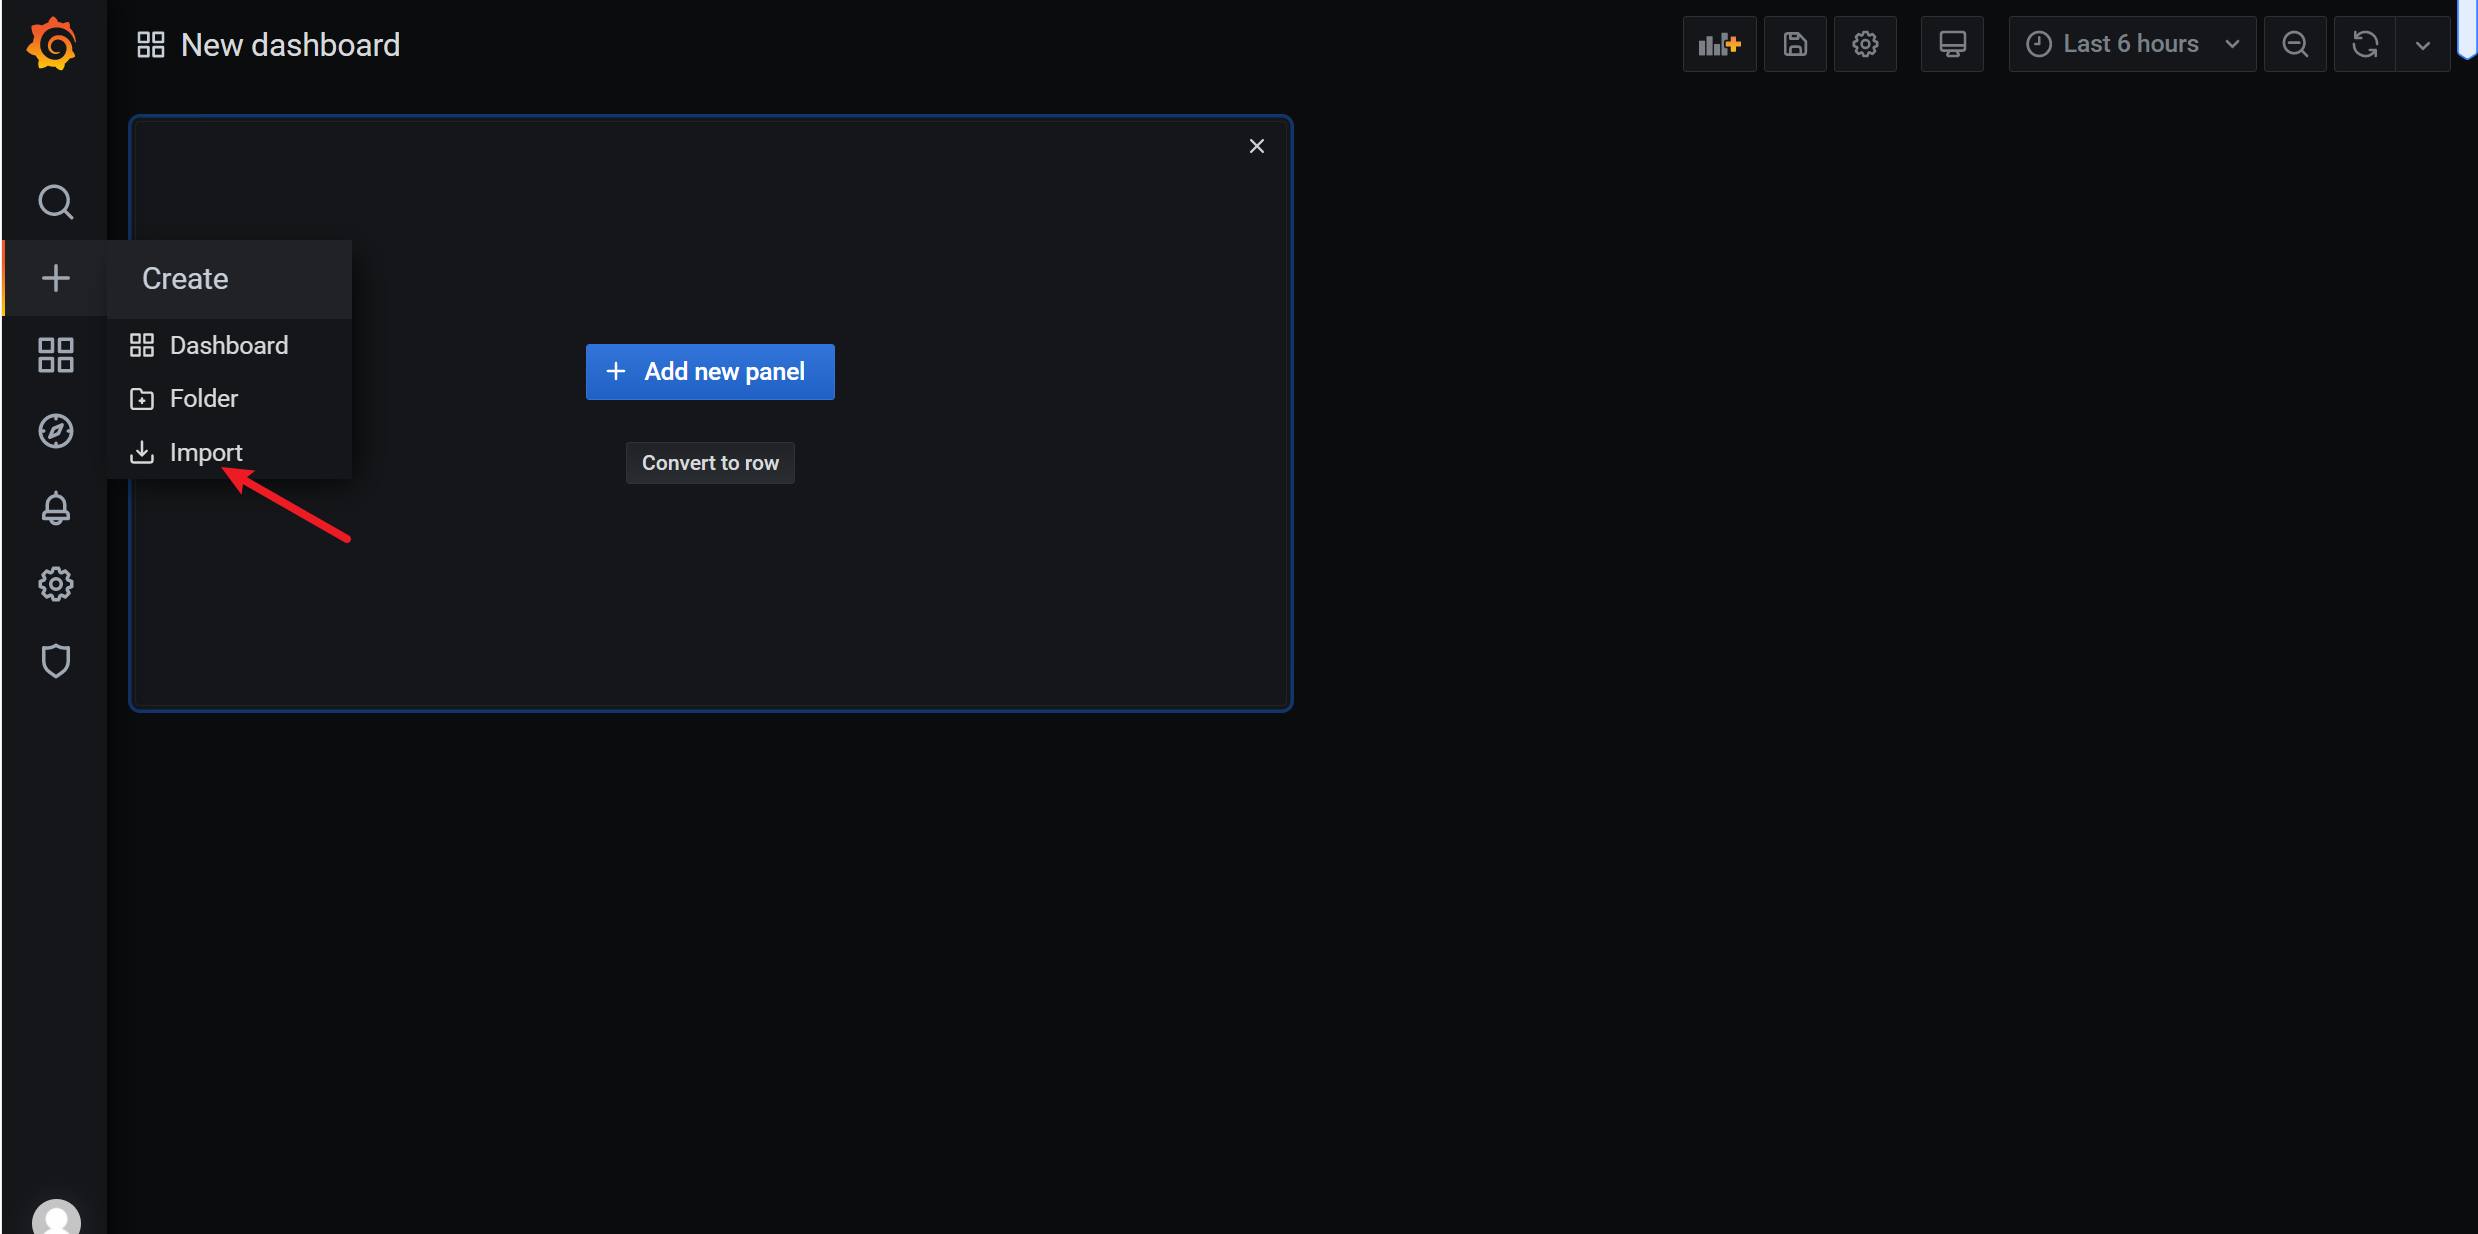Open dashboard settings gear in top bar
This screenshot has height=1234, width=2478.
(1865, 44)
